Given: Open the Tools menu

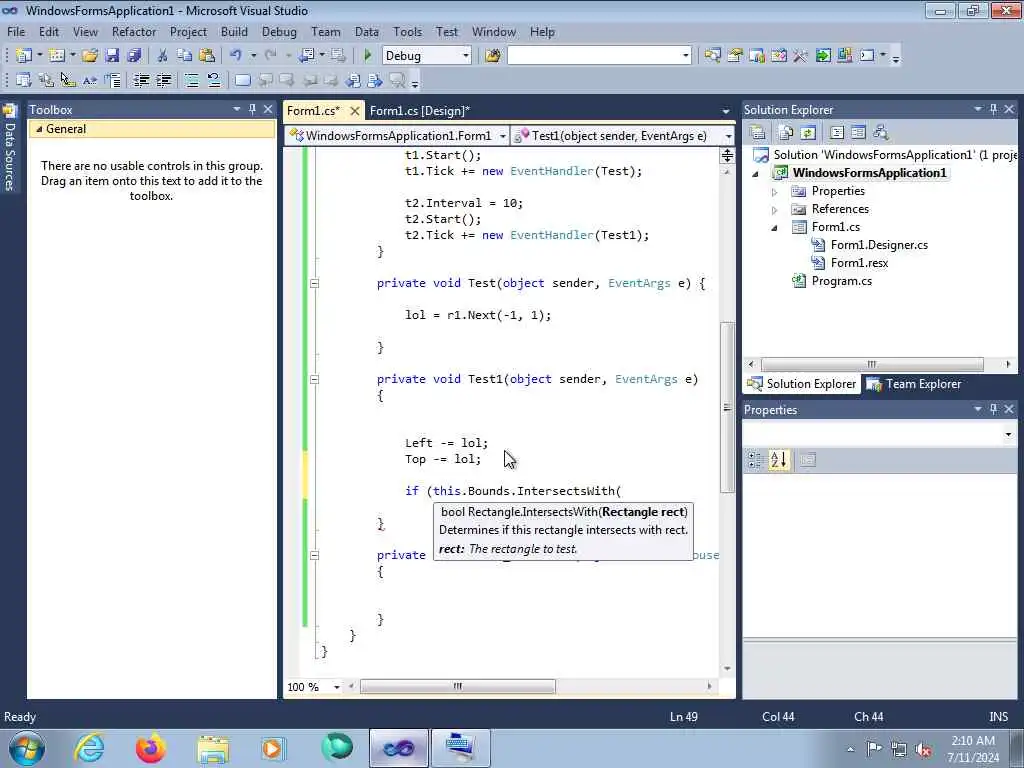Looking at the screenshot, I should click(407, 31).
